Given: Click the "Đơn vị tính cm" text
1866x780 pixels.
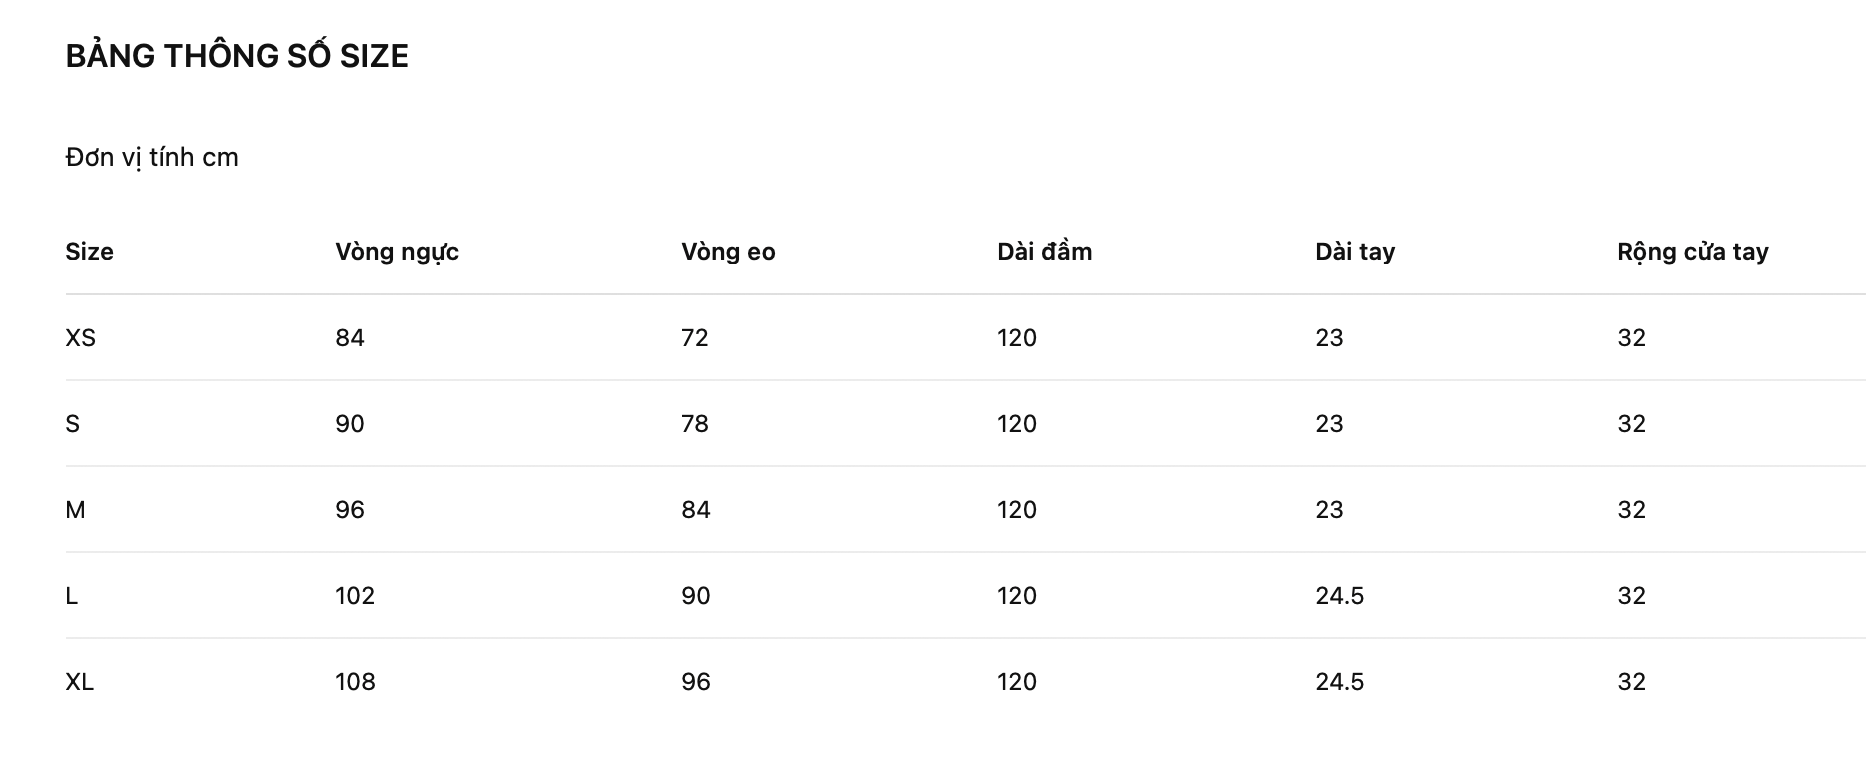Looking at the screenshot, I should [152, 158].
